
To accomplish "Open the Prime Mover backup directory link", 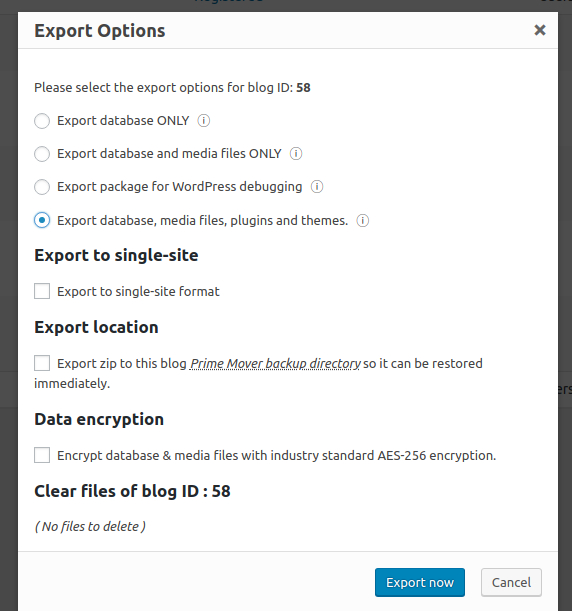I will (275, 364).
